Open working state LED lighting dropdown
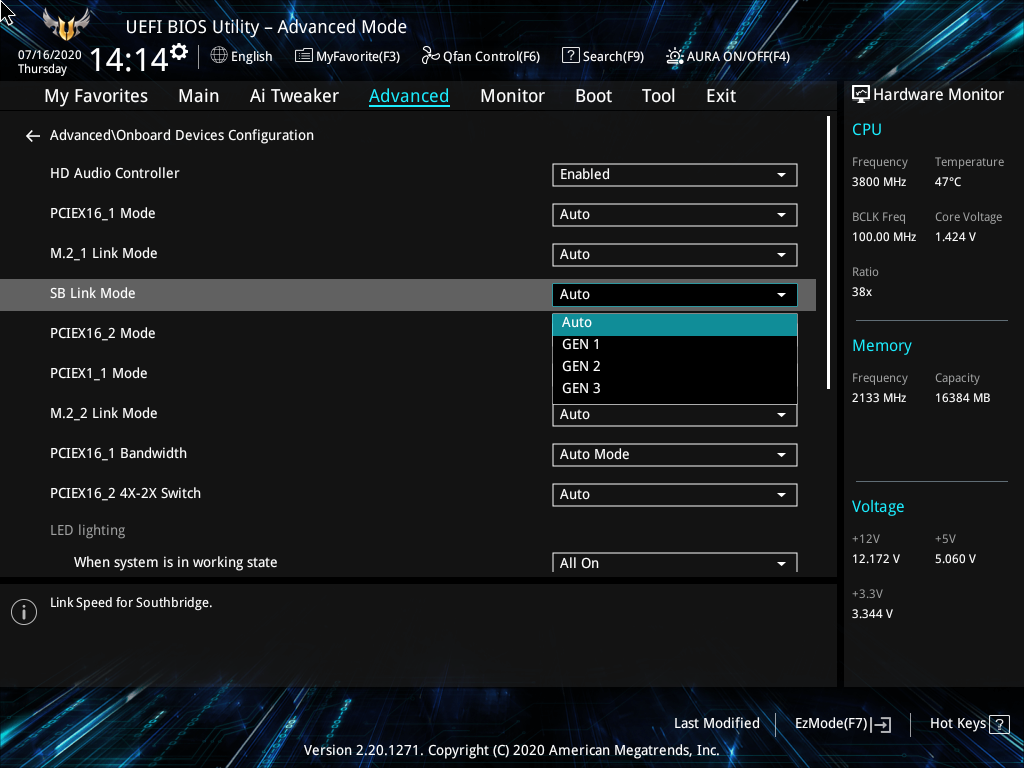 pyautogui.click(x=675, y=563)
